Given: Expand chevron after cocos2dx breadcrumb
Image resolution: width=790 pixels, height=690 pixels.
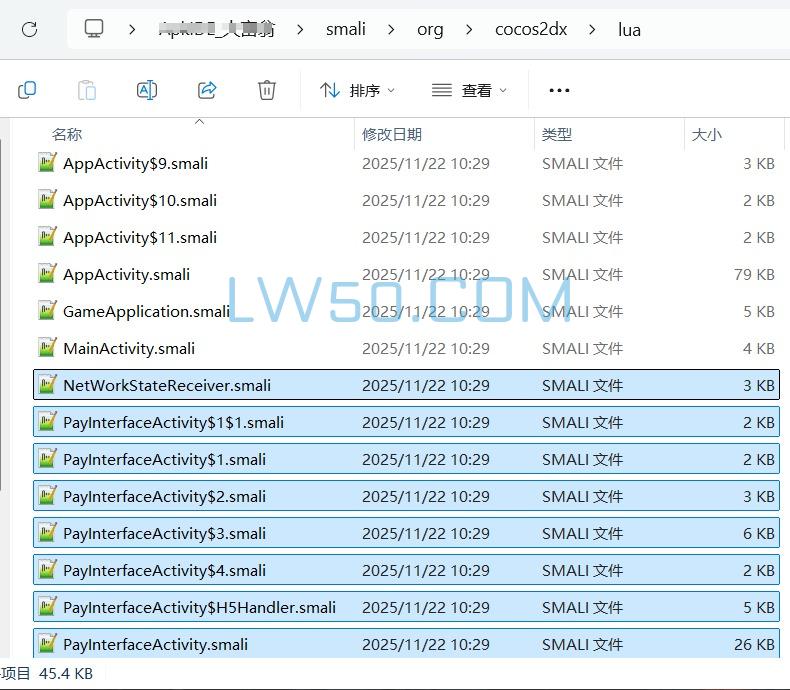Looking at the screenshot, I should (x=592, y=30).
